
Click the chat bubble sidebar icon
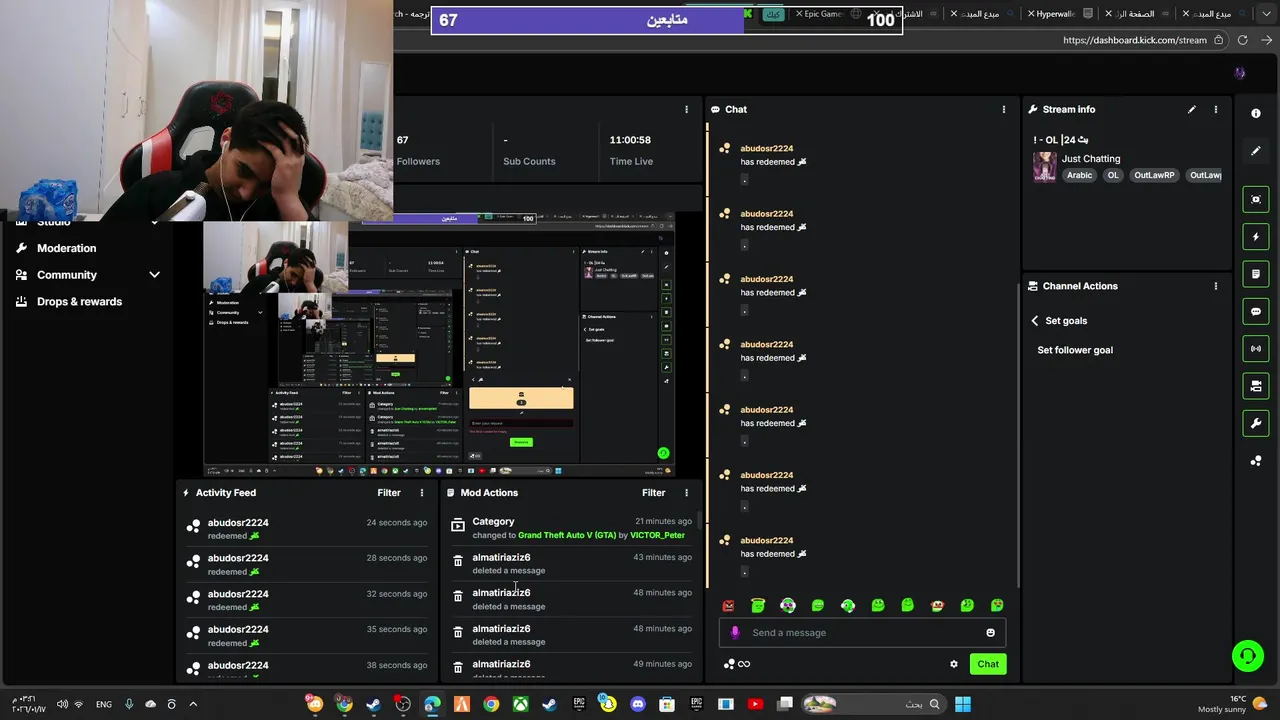1256,312
